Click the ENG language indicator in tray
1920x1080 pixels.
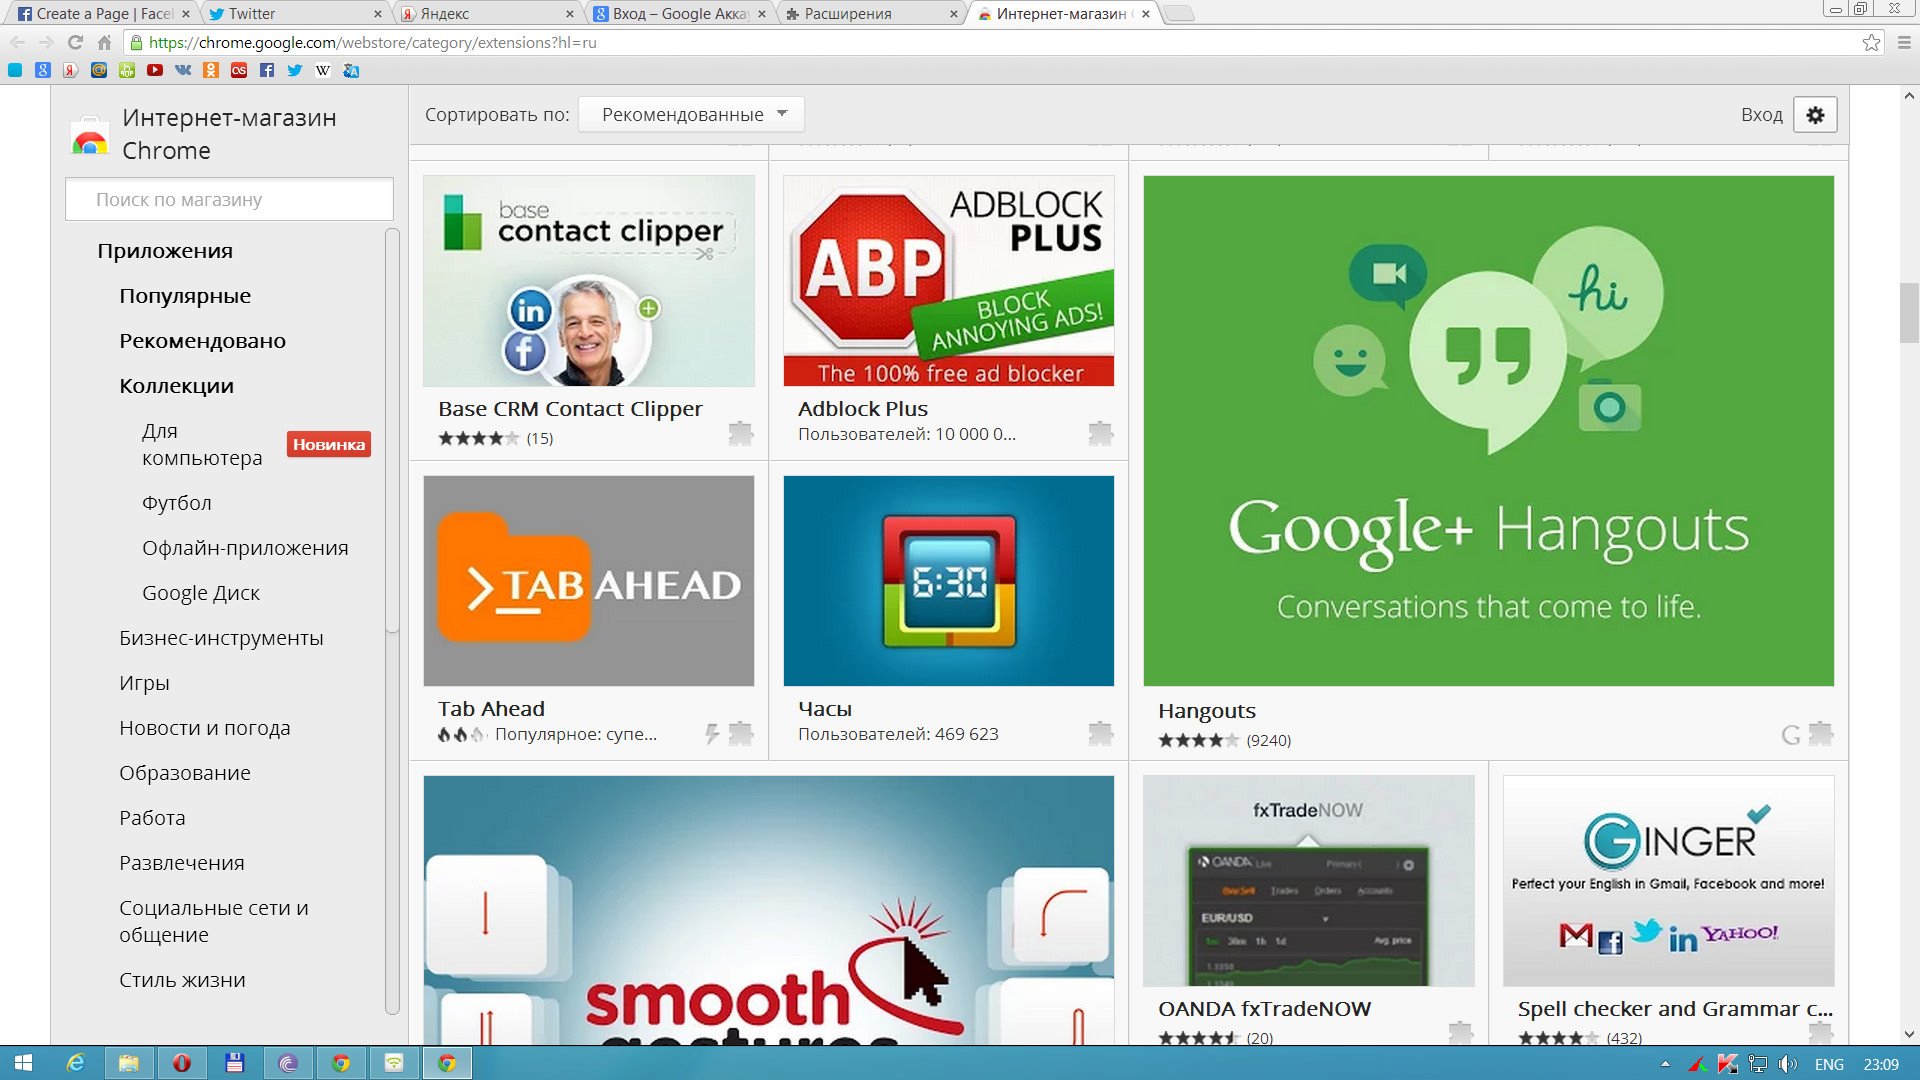[1829, 1064]
